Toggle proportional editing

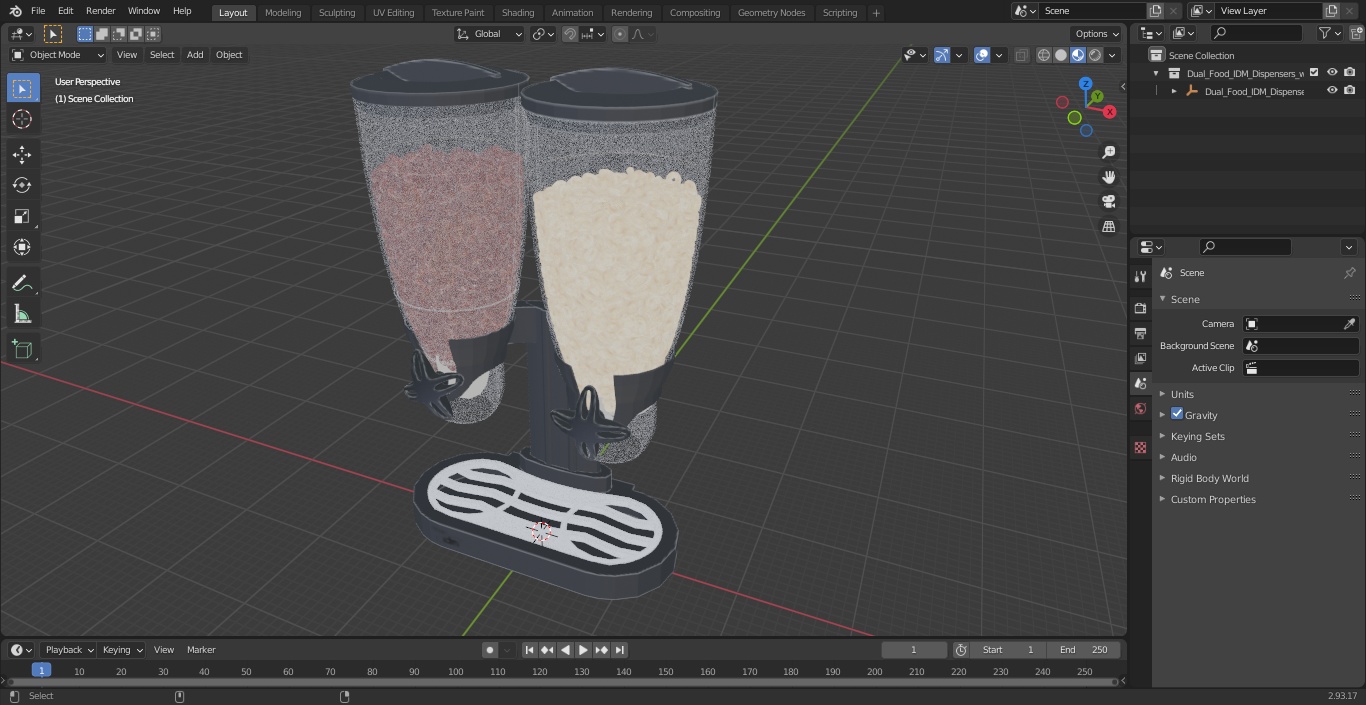(x=620, y=34)
